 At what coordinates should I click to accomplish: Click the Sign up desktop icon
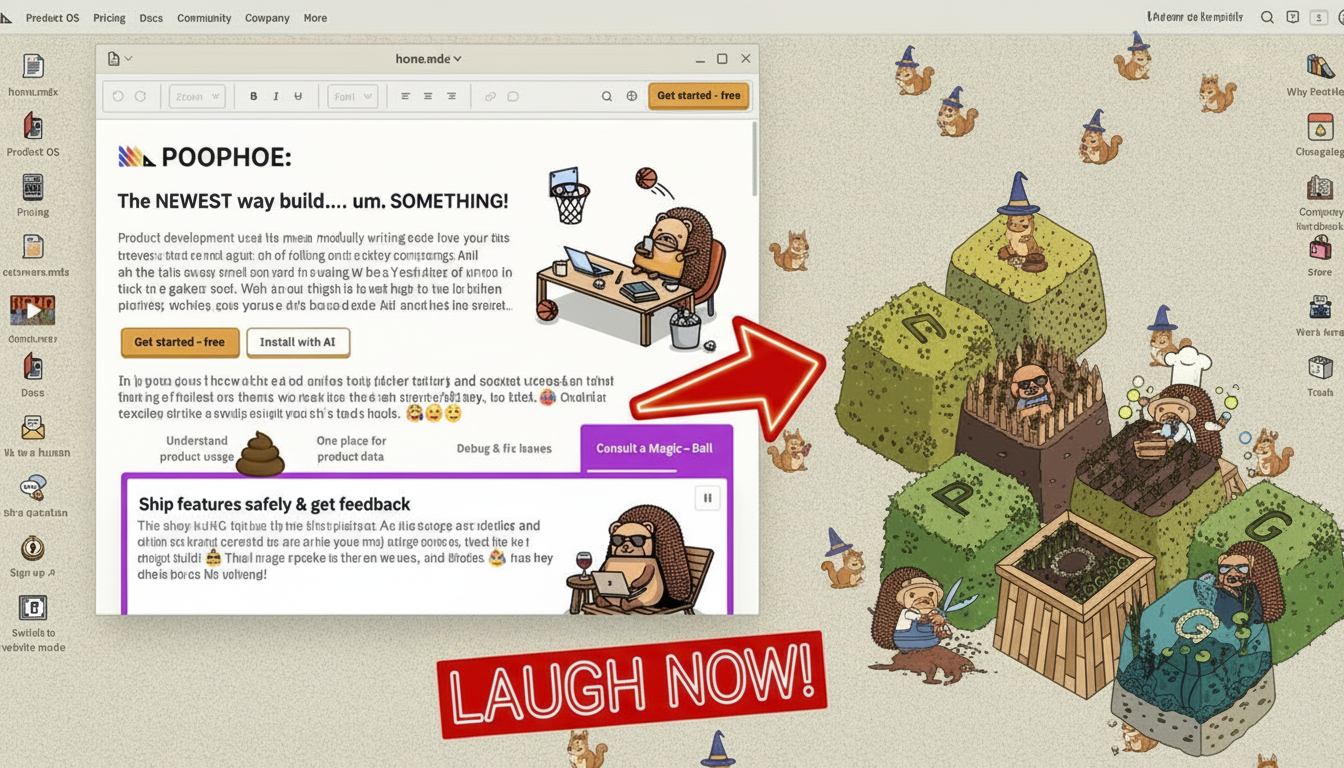[x=33, y=549]
